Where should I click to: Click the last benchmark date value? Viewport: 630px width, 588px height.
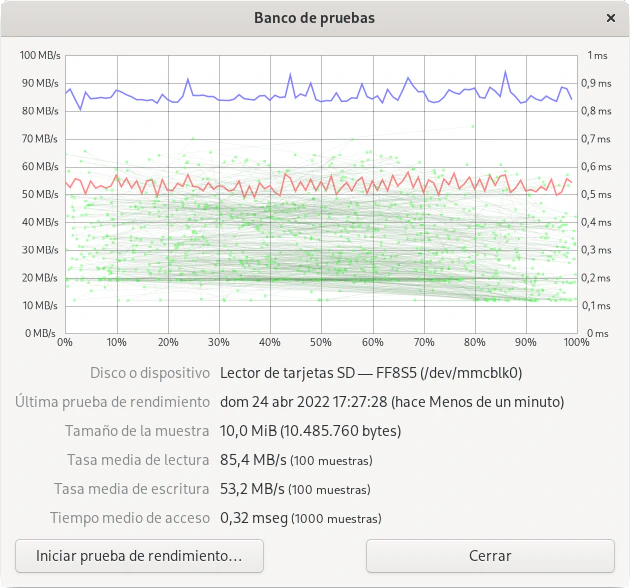point(391,402)
